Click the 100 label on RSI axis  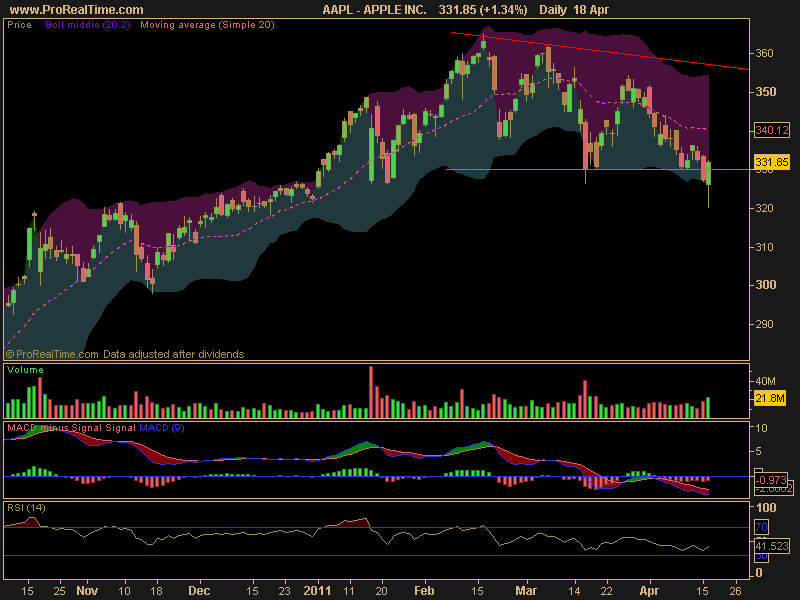pos(766,508)
